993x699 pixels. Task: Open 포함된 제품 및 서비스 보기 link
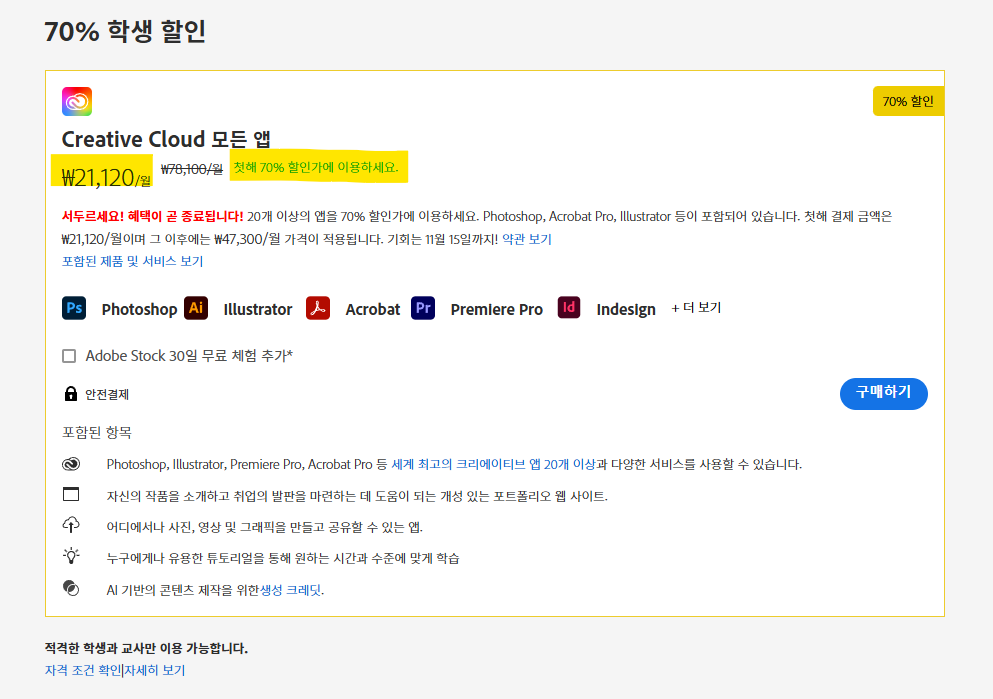coord(132,261)
